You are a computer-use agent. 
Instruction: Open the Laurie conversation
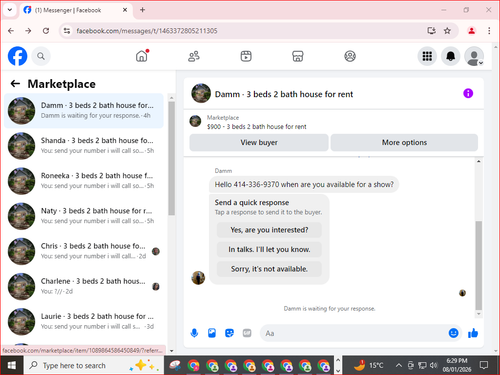[84, 322]
